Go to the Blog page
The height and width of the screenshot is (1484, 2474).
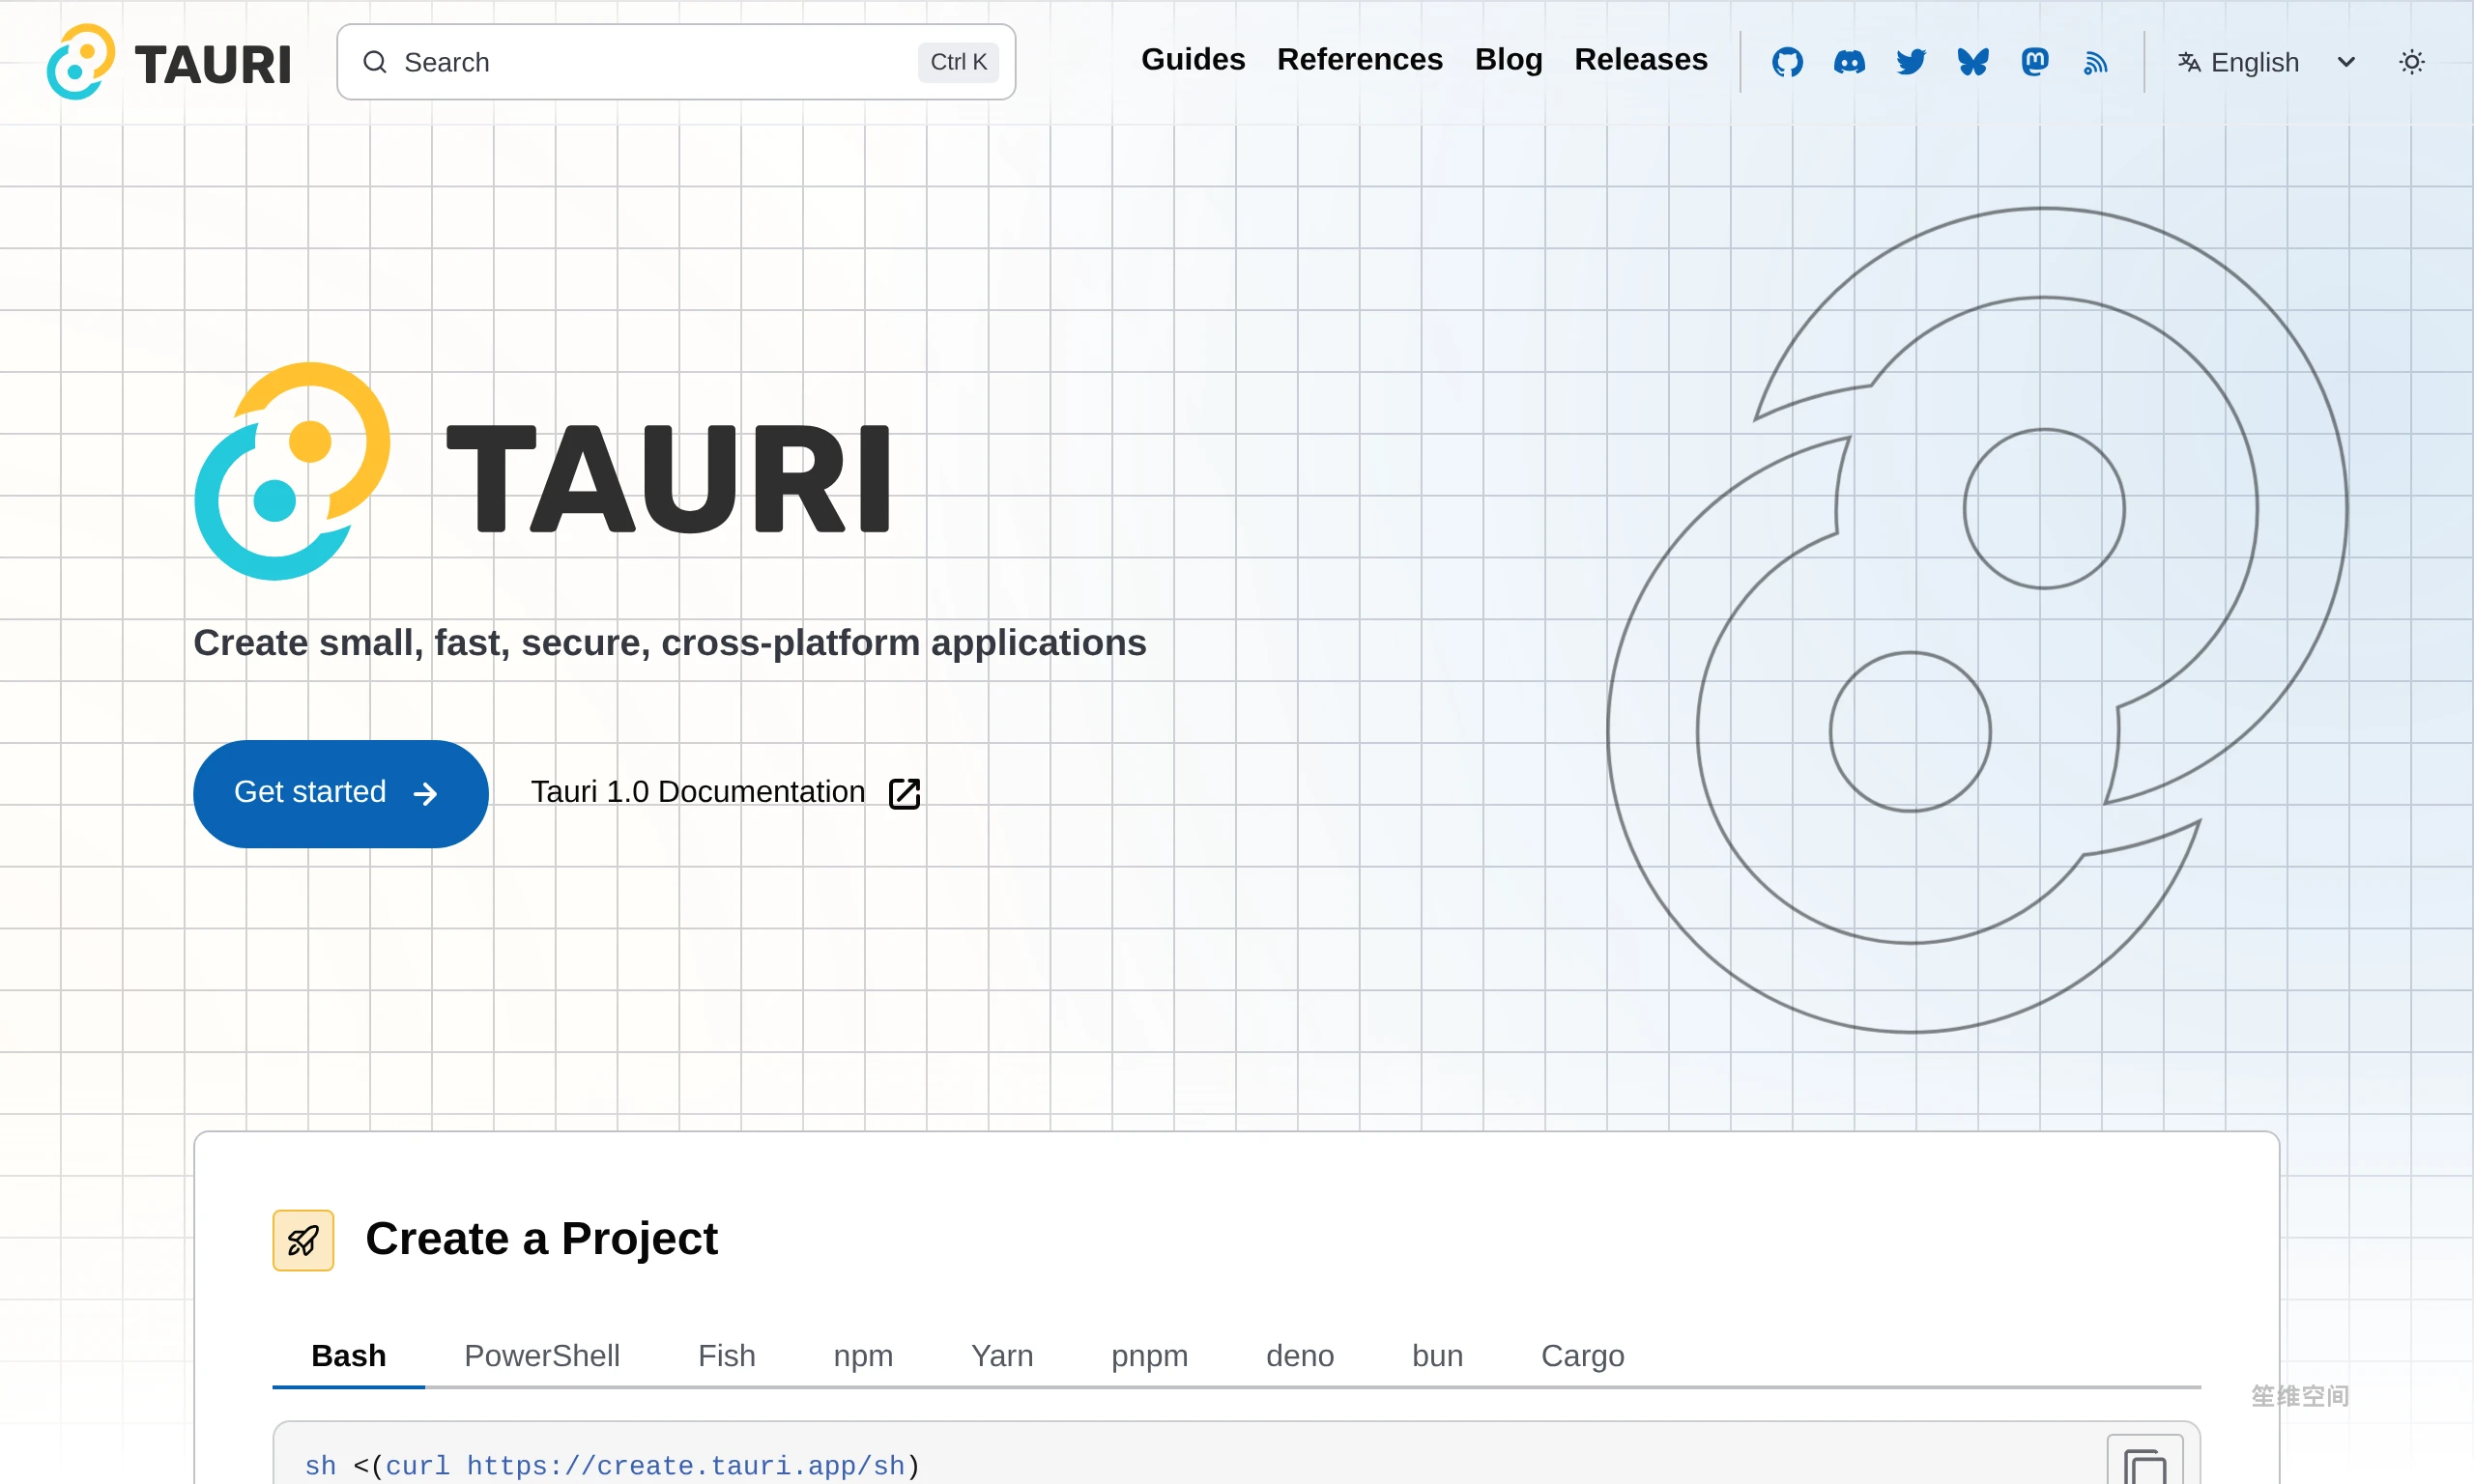pyautogui.click(x=1509, y=60)
